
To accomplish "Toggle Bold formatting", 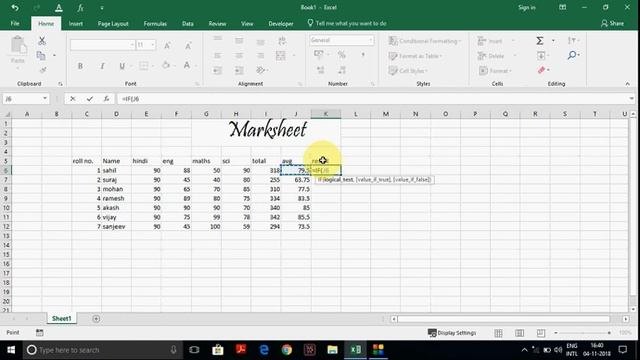I will click(80, 66).
